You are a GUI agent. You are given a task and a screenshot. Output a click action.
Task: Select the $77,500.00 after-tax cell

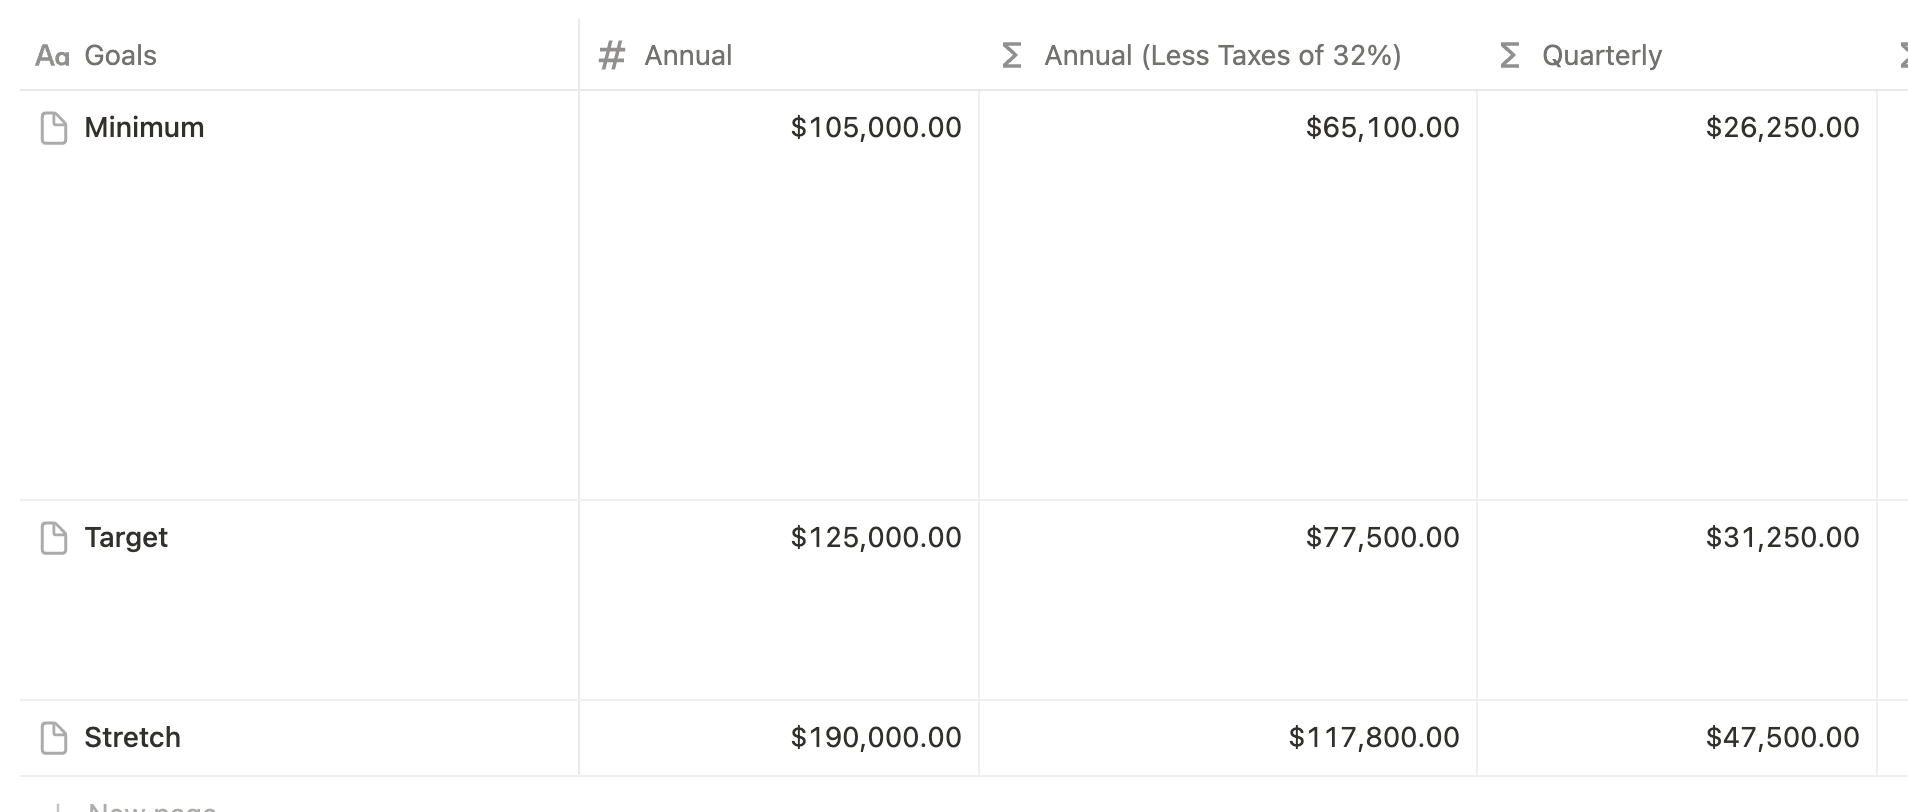(1382, 538)
